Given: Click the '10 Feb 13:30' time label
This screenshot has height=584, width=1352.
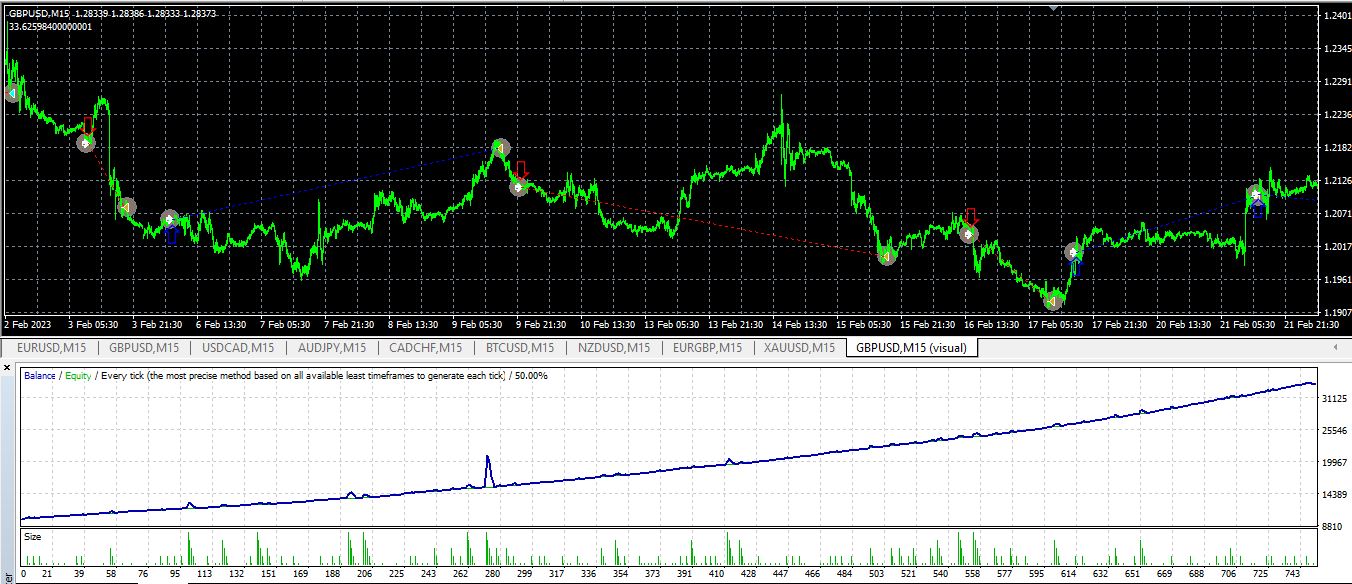Looking at the screenshot, I should 608,325.
